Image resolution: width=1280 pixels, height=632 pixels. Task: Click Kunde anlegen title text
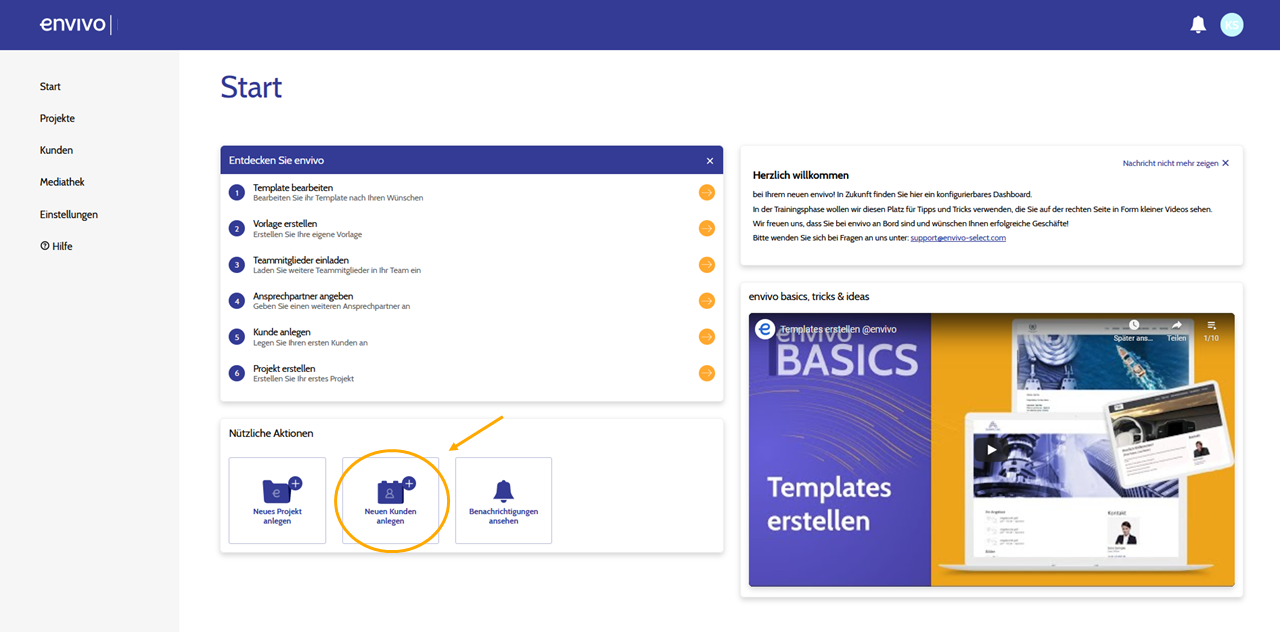click(x=282, y=332)
